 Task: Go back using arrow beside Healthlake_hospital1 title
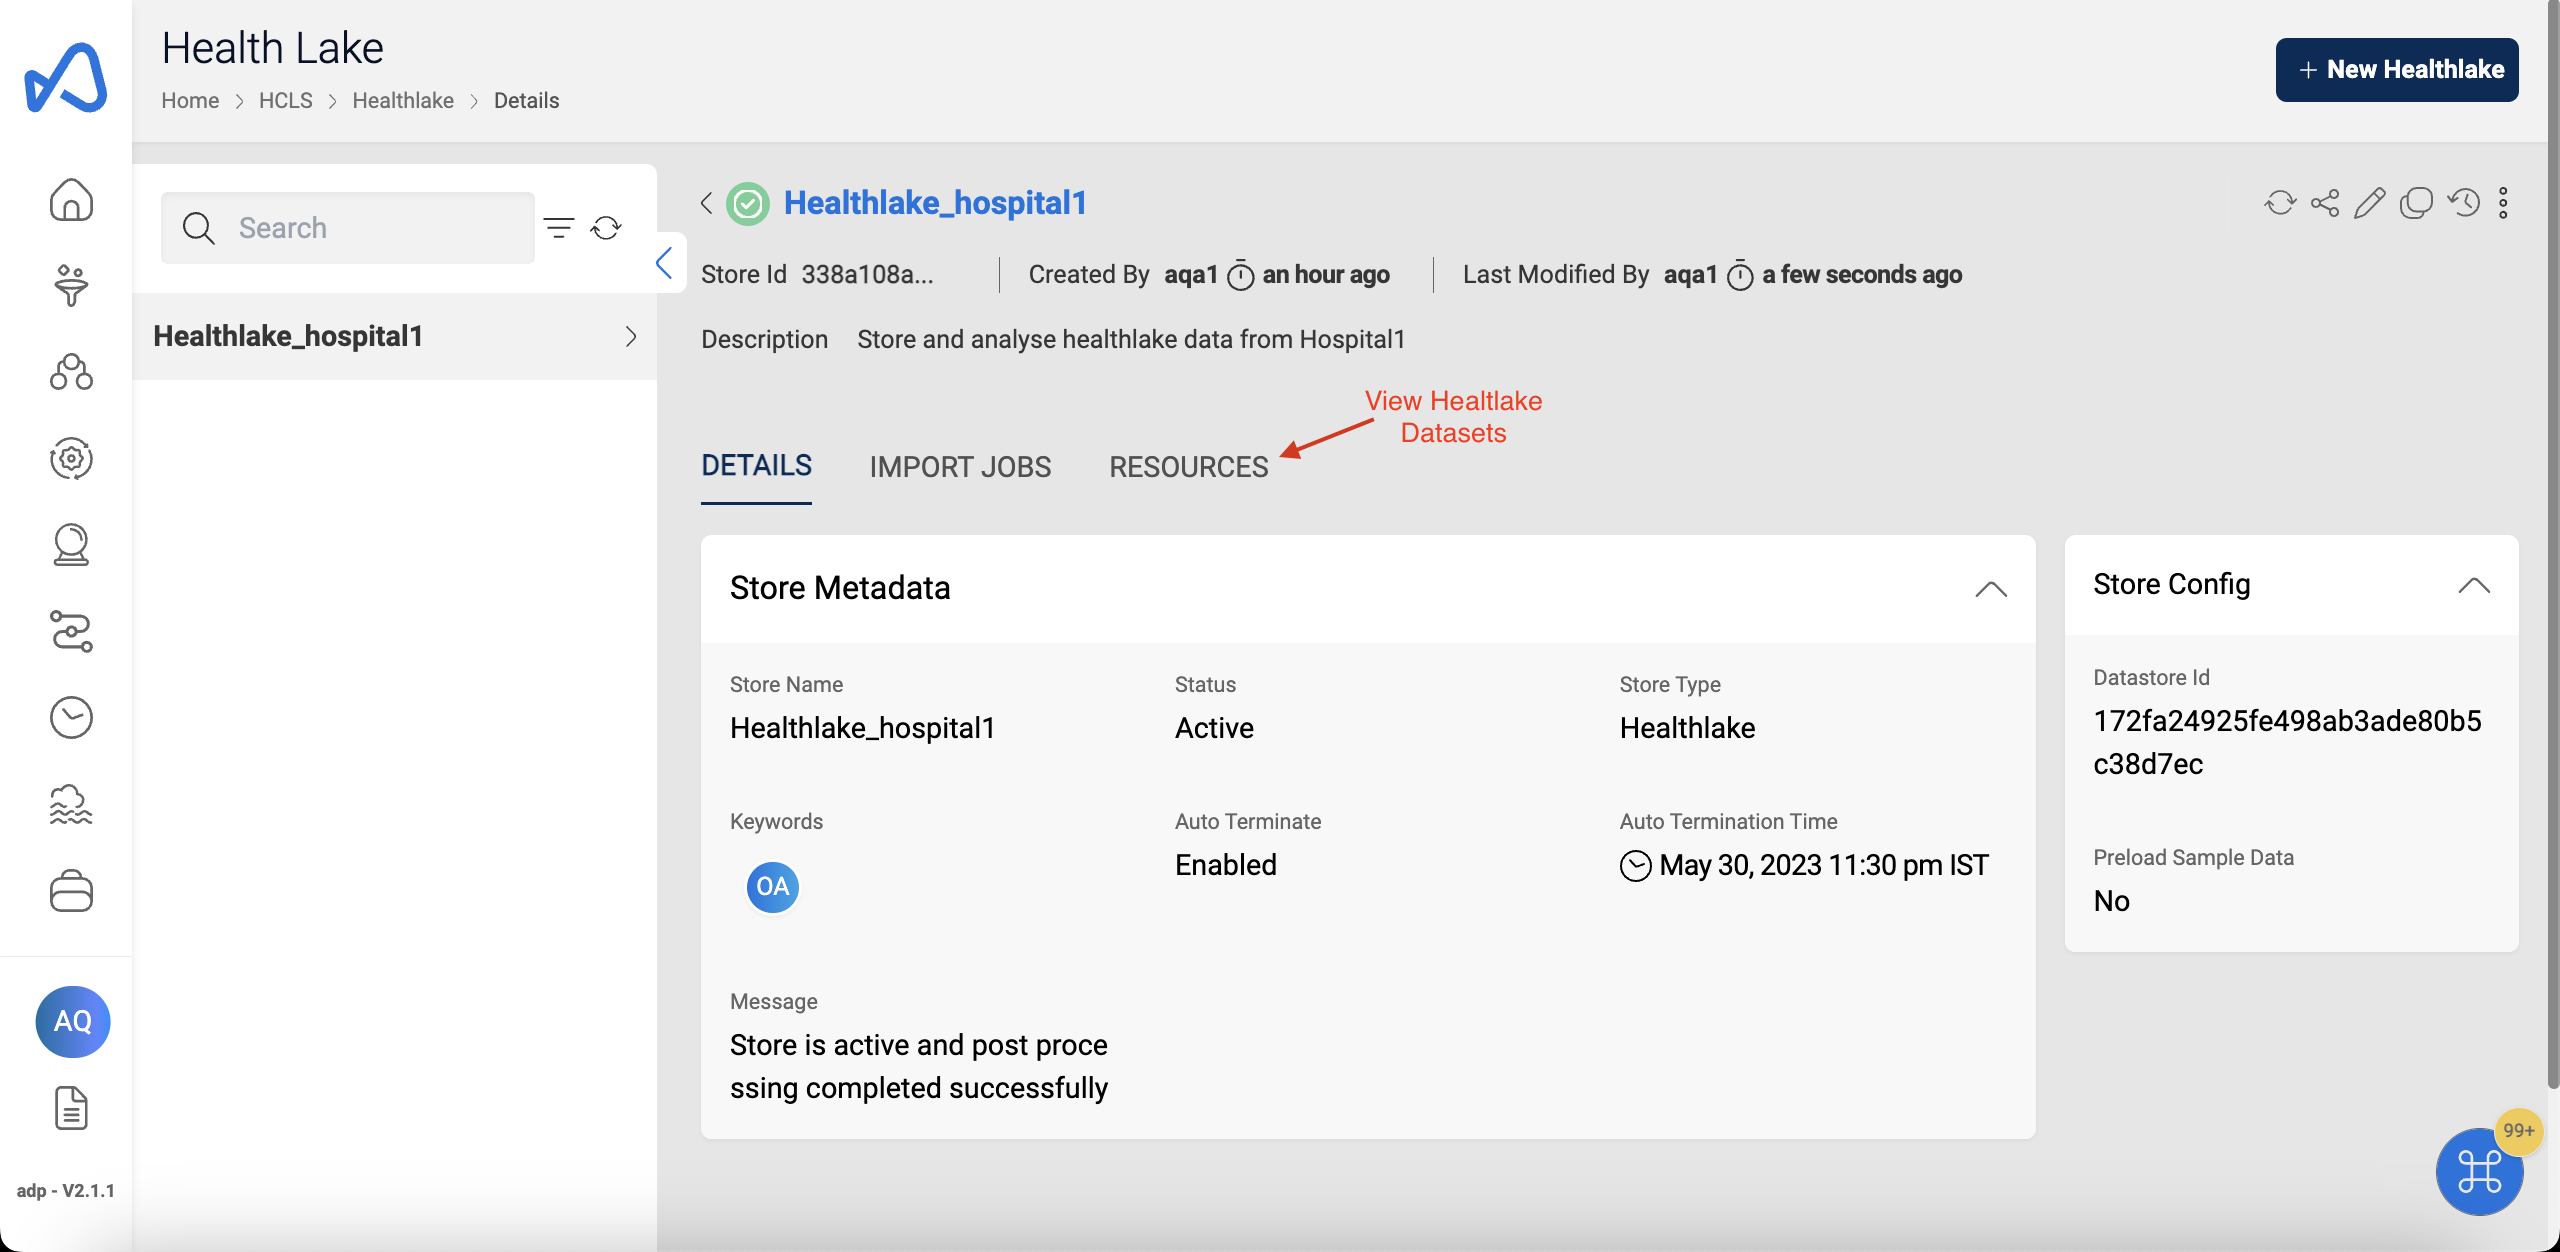(x=707, y=203)
